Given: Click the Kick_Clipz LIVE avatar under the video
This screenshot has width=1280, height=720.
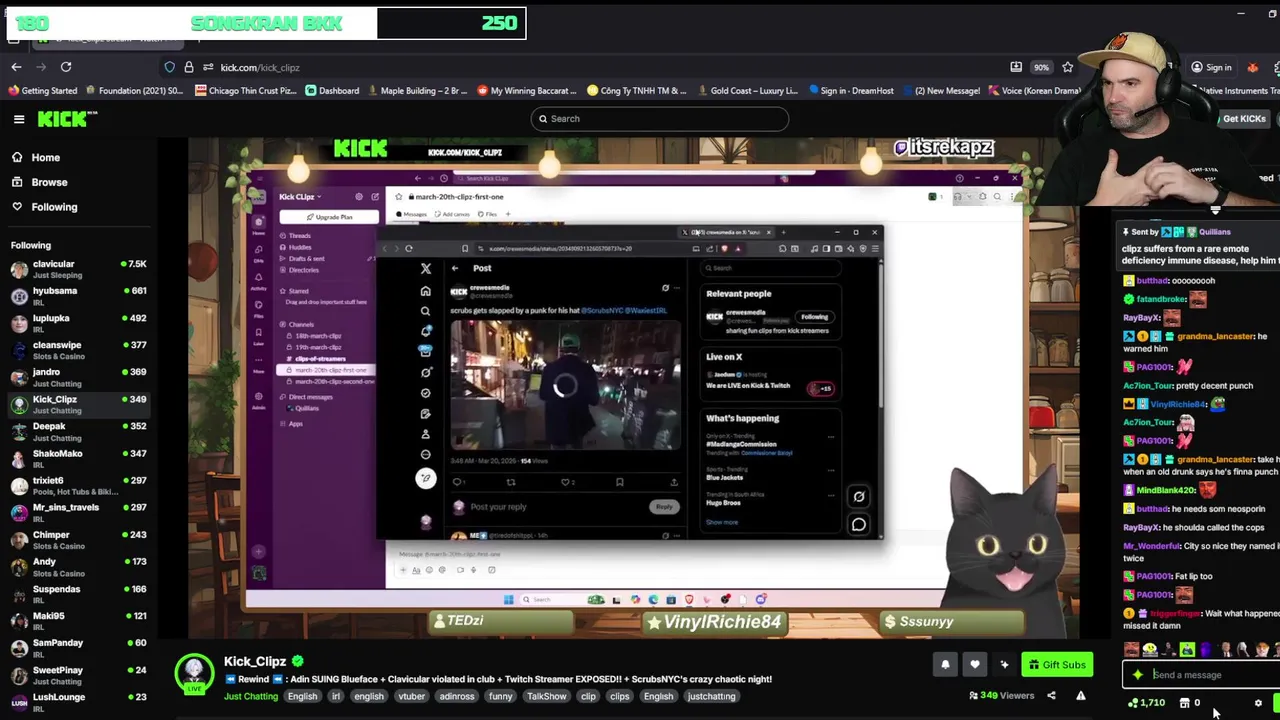Looking at the screenshot, I should 194,674.
